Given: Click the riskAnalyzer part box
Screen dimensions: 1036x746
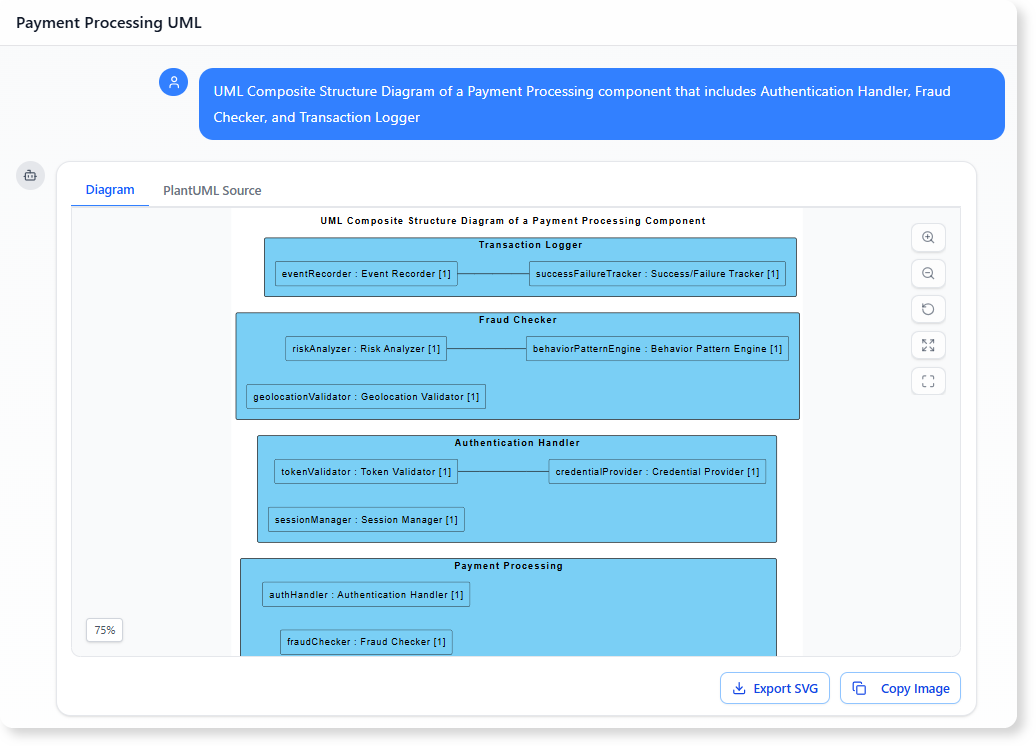Looking at the screenshot, I should tap(366, 349).
